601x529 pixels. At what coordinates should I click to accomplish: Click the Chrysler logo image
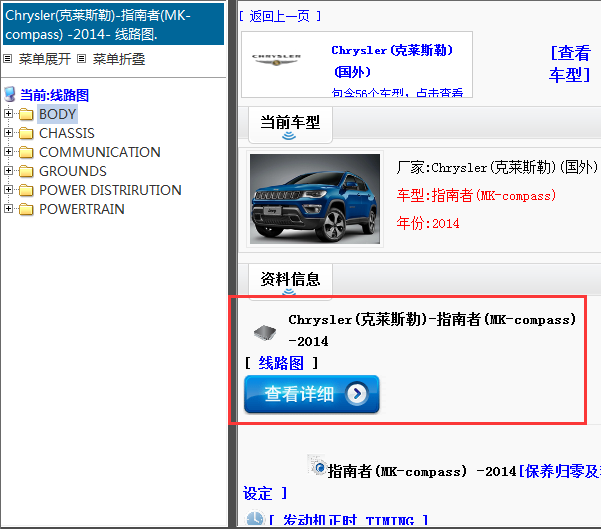276,60
